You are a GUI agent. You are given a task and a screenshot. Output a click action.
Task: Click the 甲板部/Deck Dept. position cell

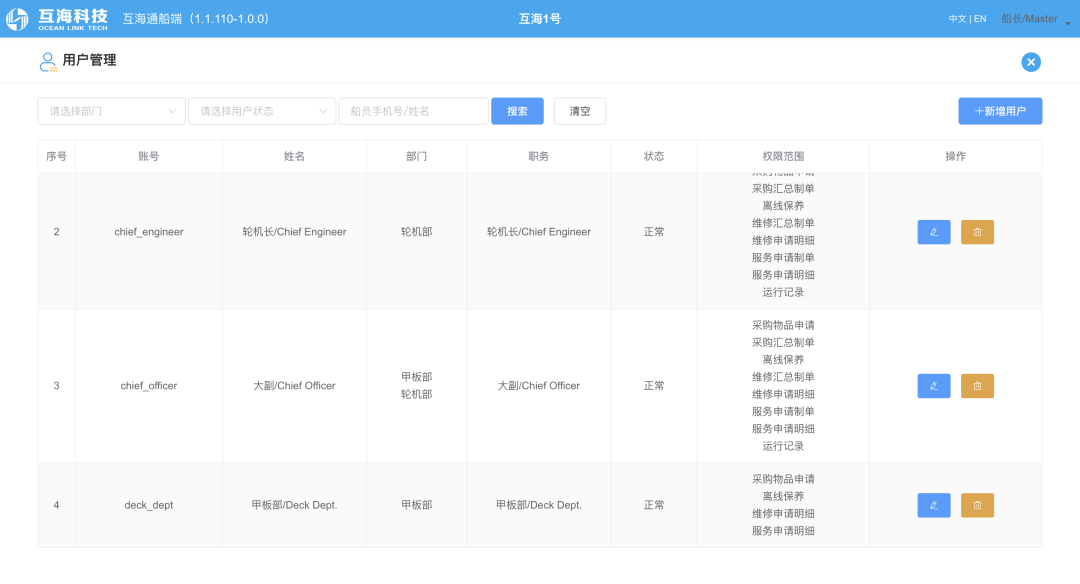pos(539,505)
